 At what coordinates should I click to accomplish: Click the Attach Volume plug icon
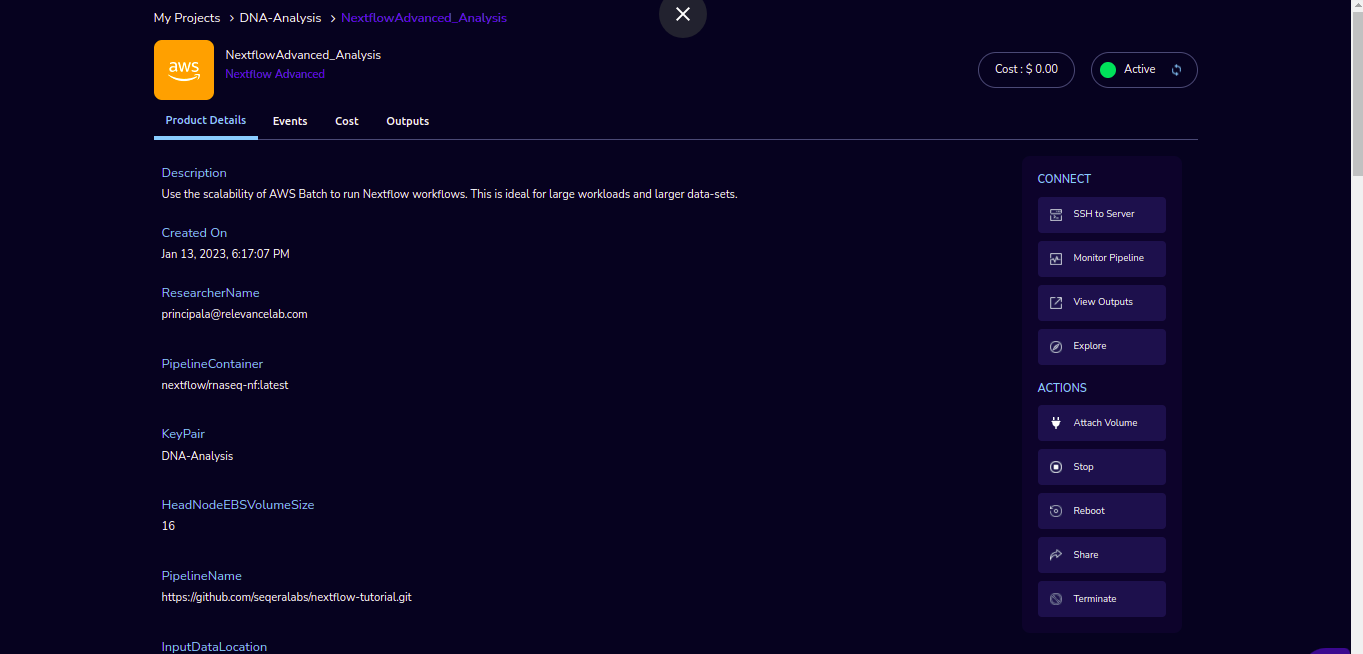click(1055, 423)
